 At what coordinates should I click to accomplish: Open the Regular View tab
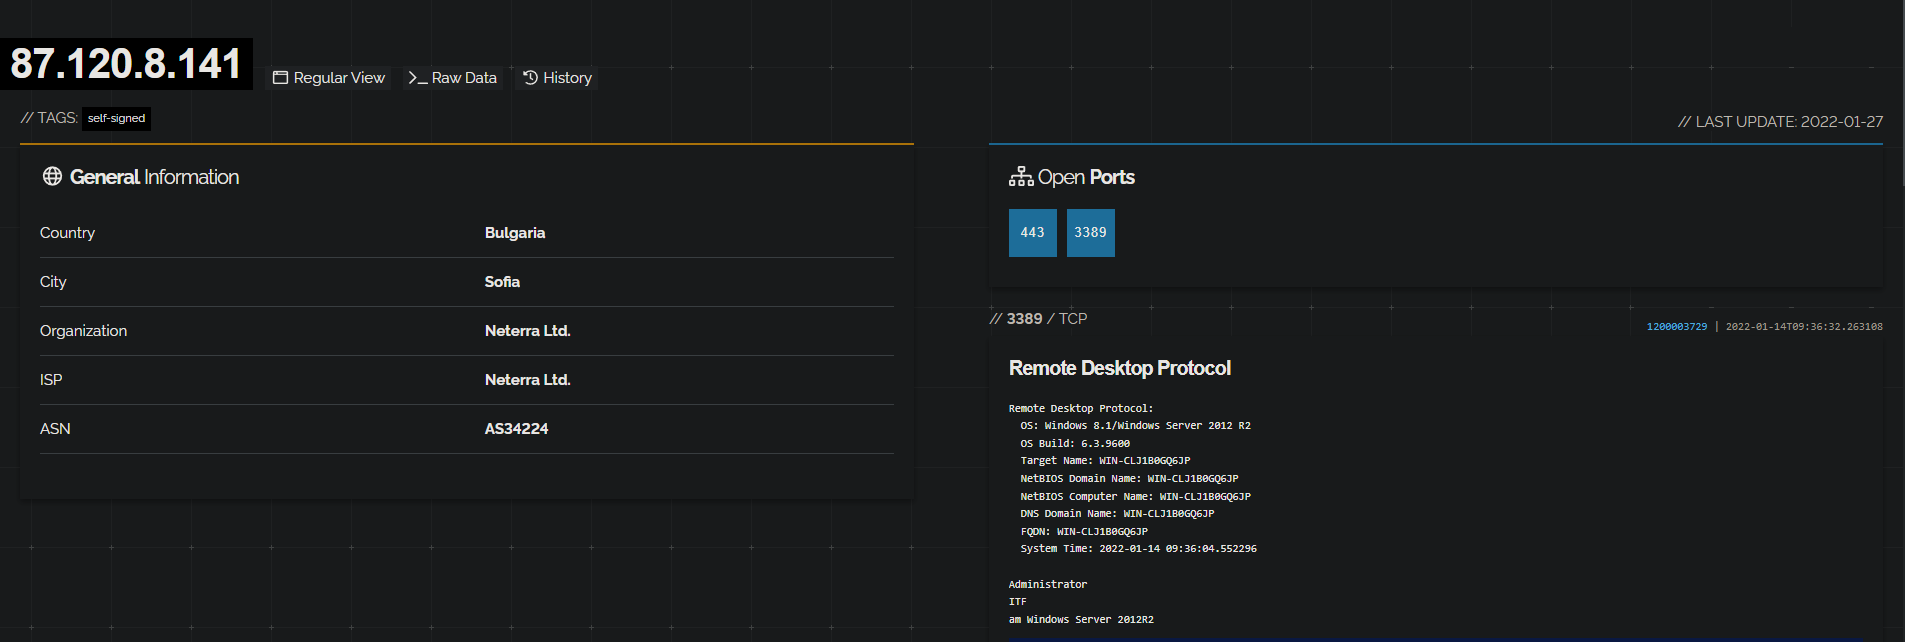coord(329,78)
